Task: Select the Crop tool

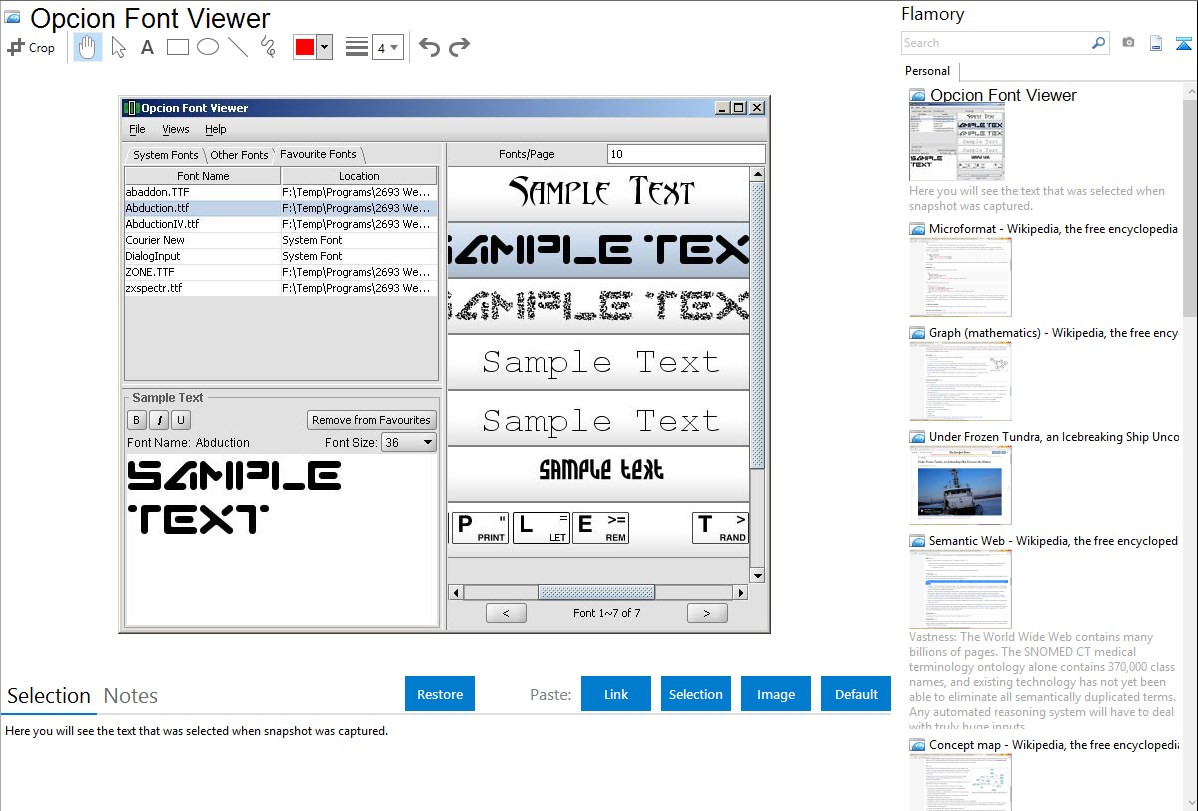Action: tap(31, 47)
